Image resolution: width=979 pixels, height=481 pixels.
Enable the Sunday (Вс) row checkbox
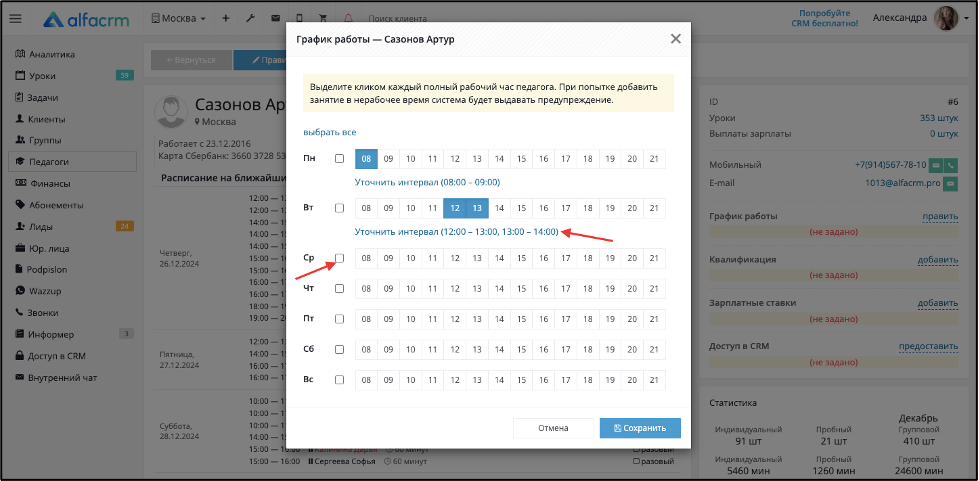340,380
